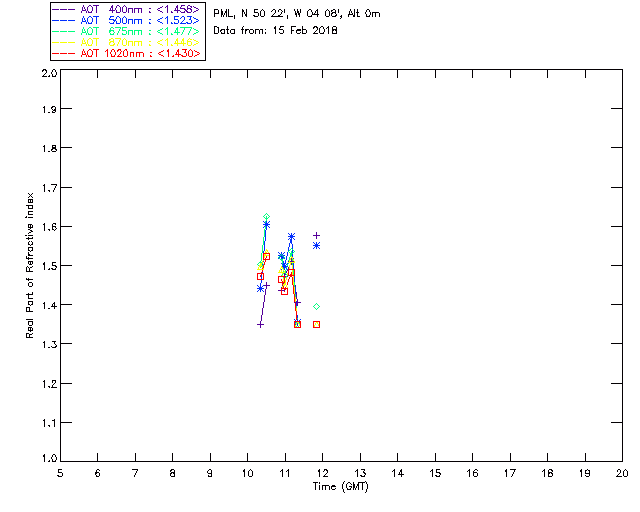This screenshot has height=512, width=640.
Task: Click the lowest purple plus marker near 1.35
Action: click(x=260, y=325)
